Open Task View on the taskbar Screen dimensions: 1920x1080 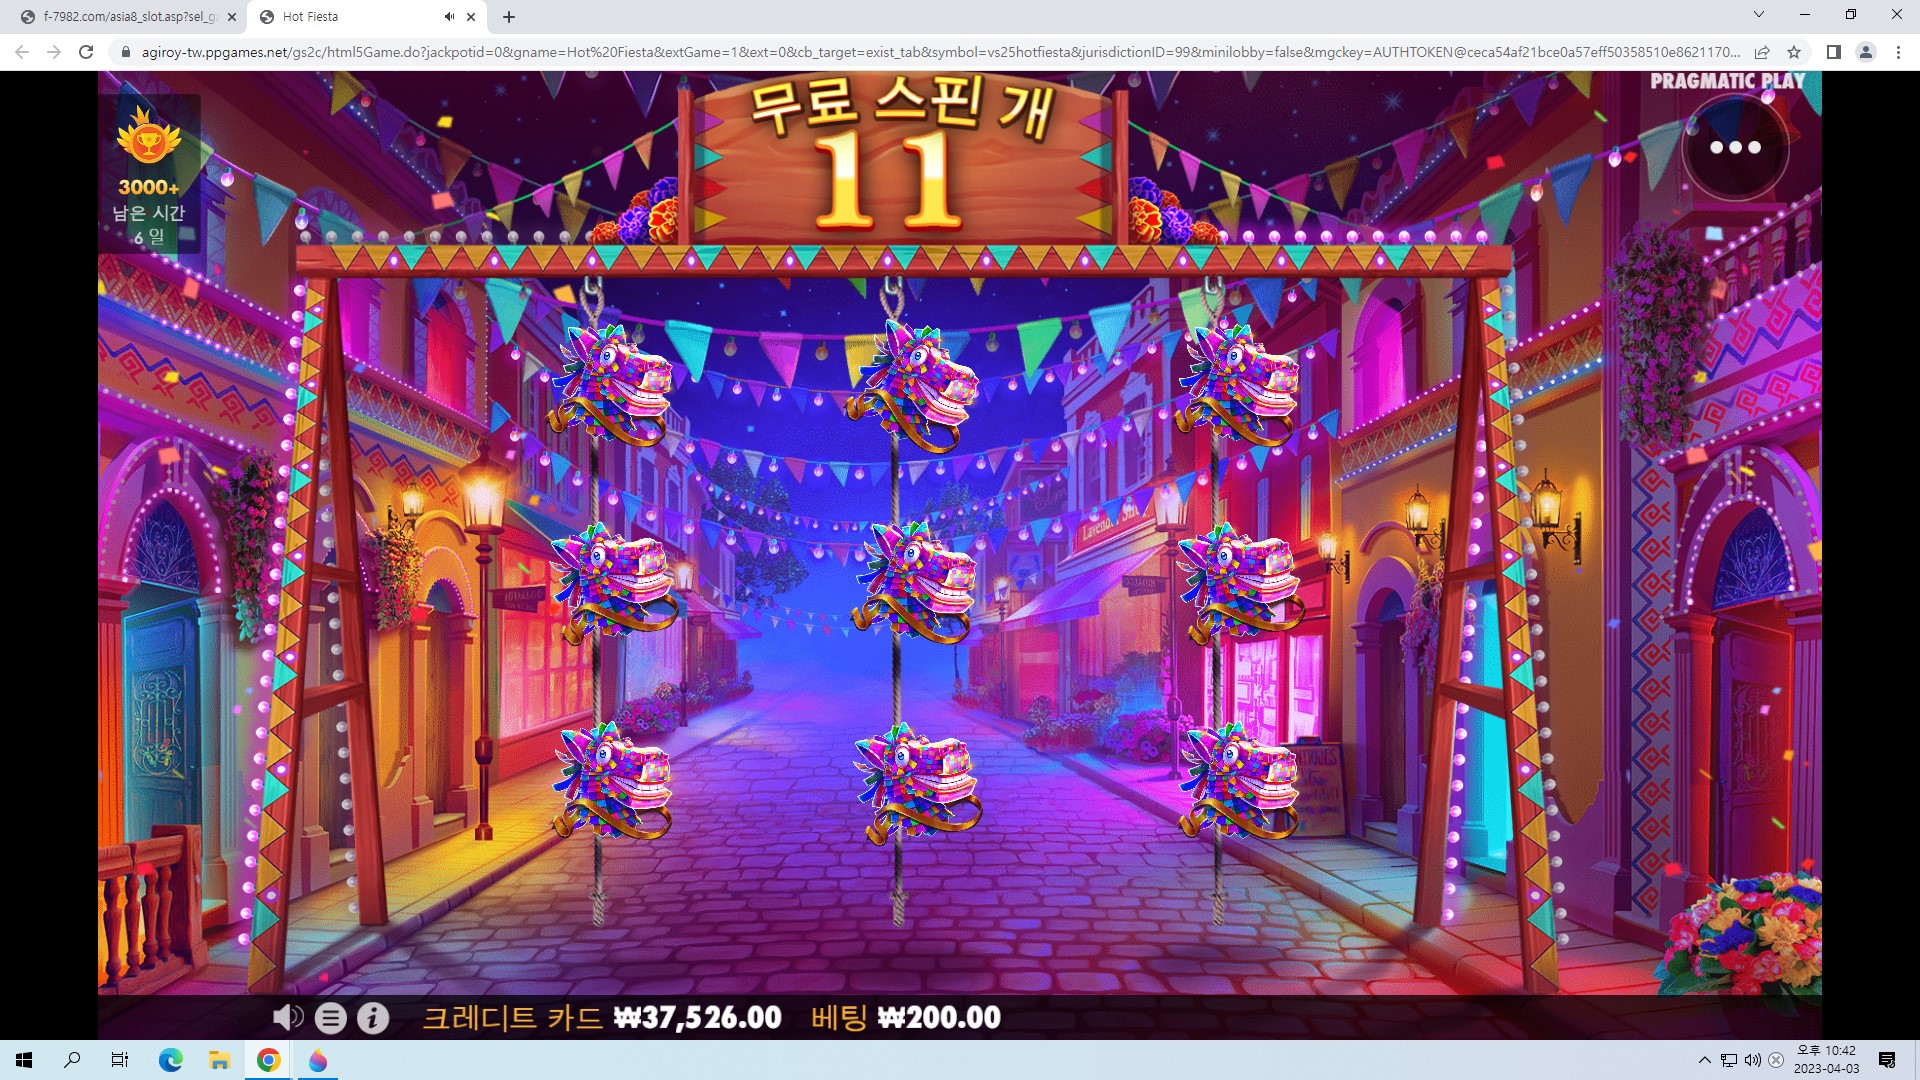pyautogui.click(x=120, y=1060)
